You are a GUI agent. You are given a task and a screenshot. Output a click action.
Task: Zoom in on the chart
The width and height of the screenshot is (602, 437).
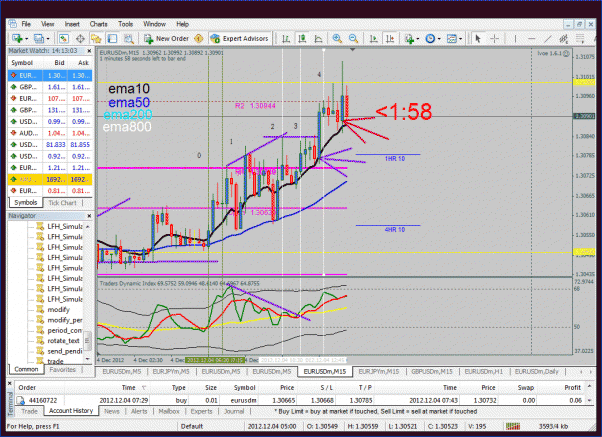(337, 38)
